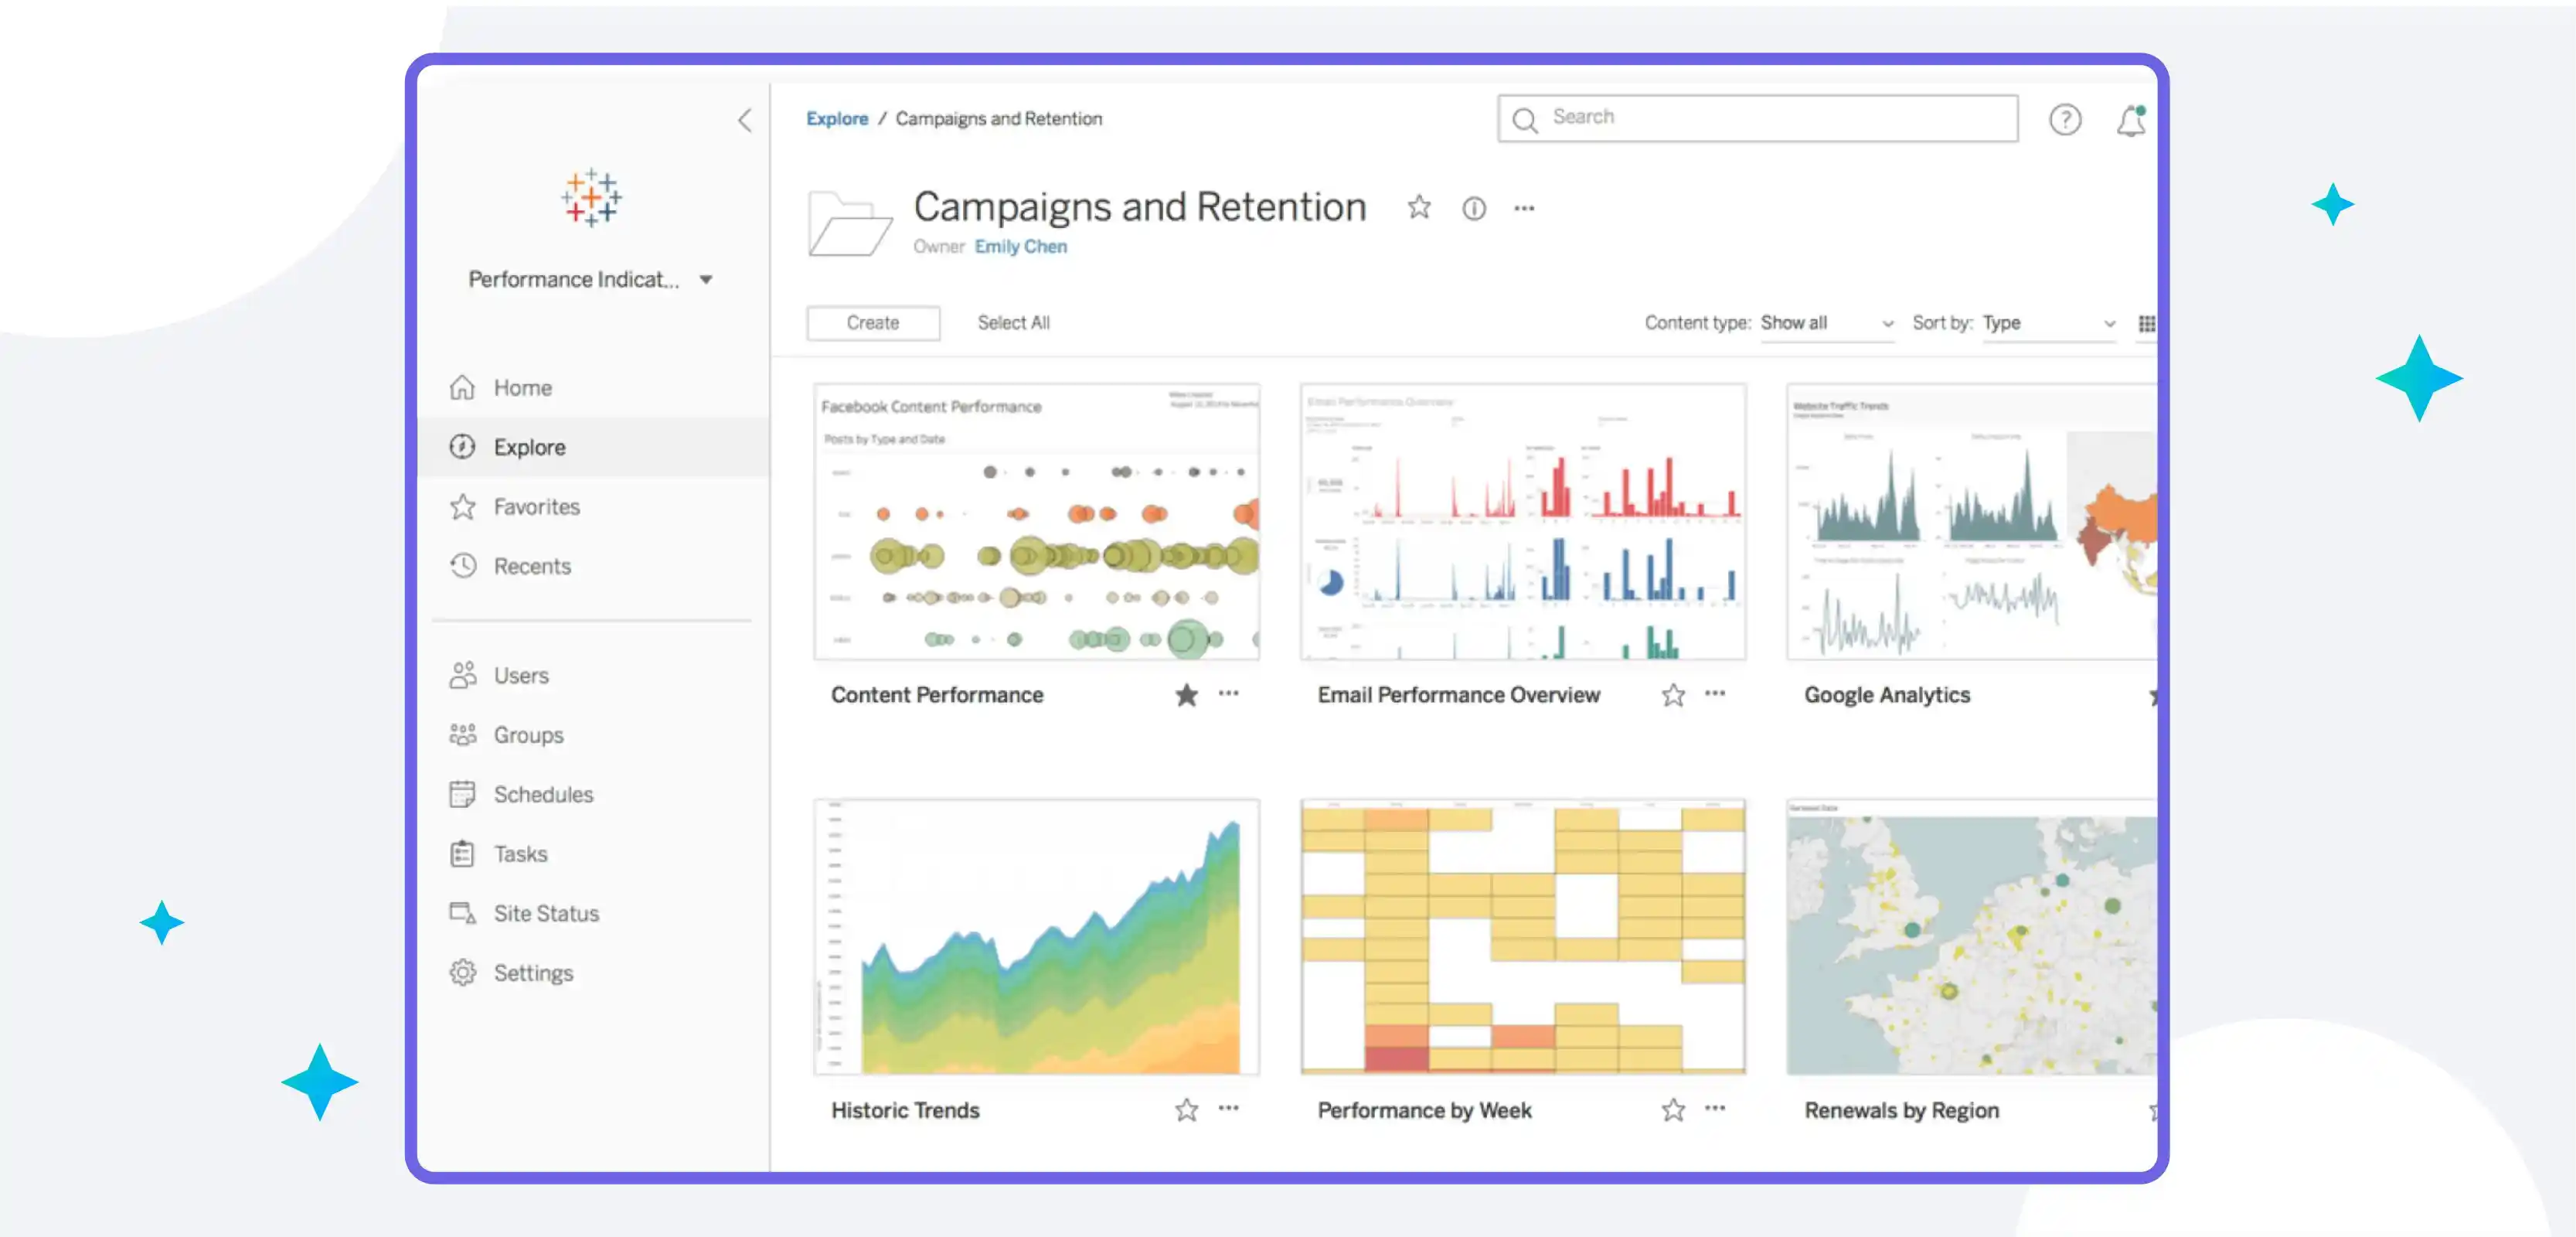Navigate to Explore via the breadcrumb
The width and height of the screenshot is (2576, 1237).
click(x=837, y=118)
